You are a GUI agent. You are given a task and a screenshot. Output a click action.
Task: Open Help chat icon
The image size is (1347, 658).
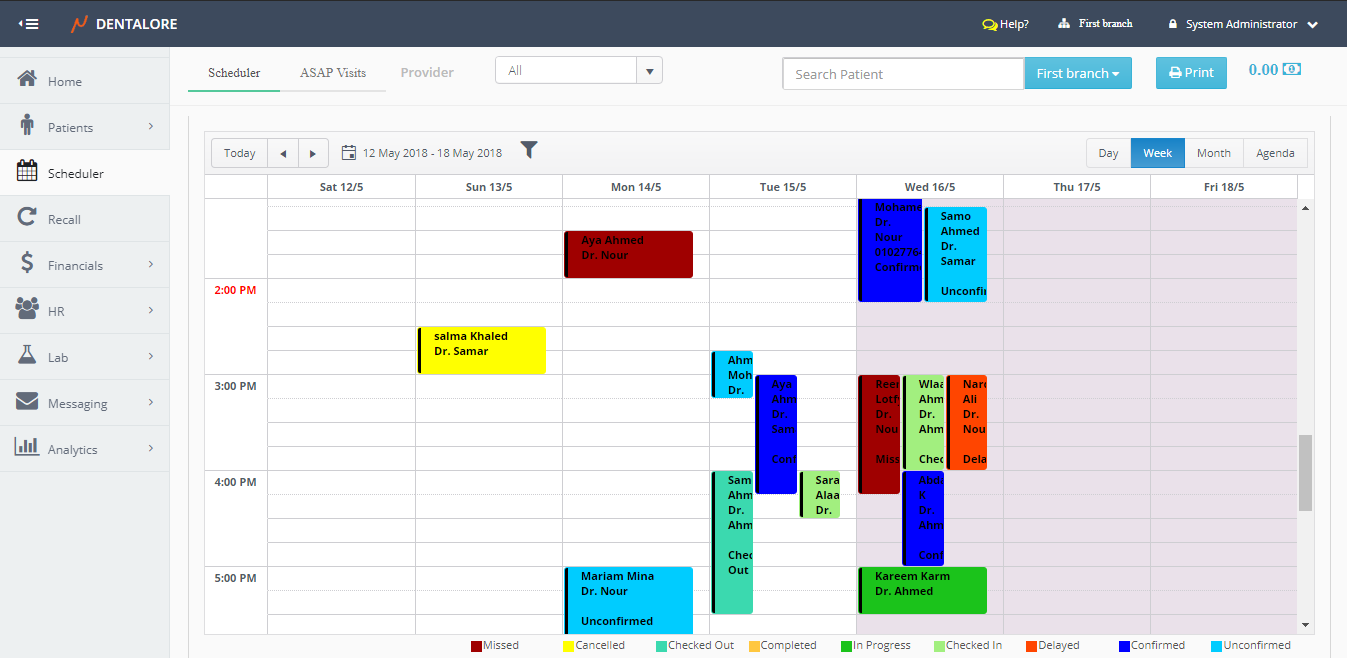pyautogui.click(x=989, y=24)
